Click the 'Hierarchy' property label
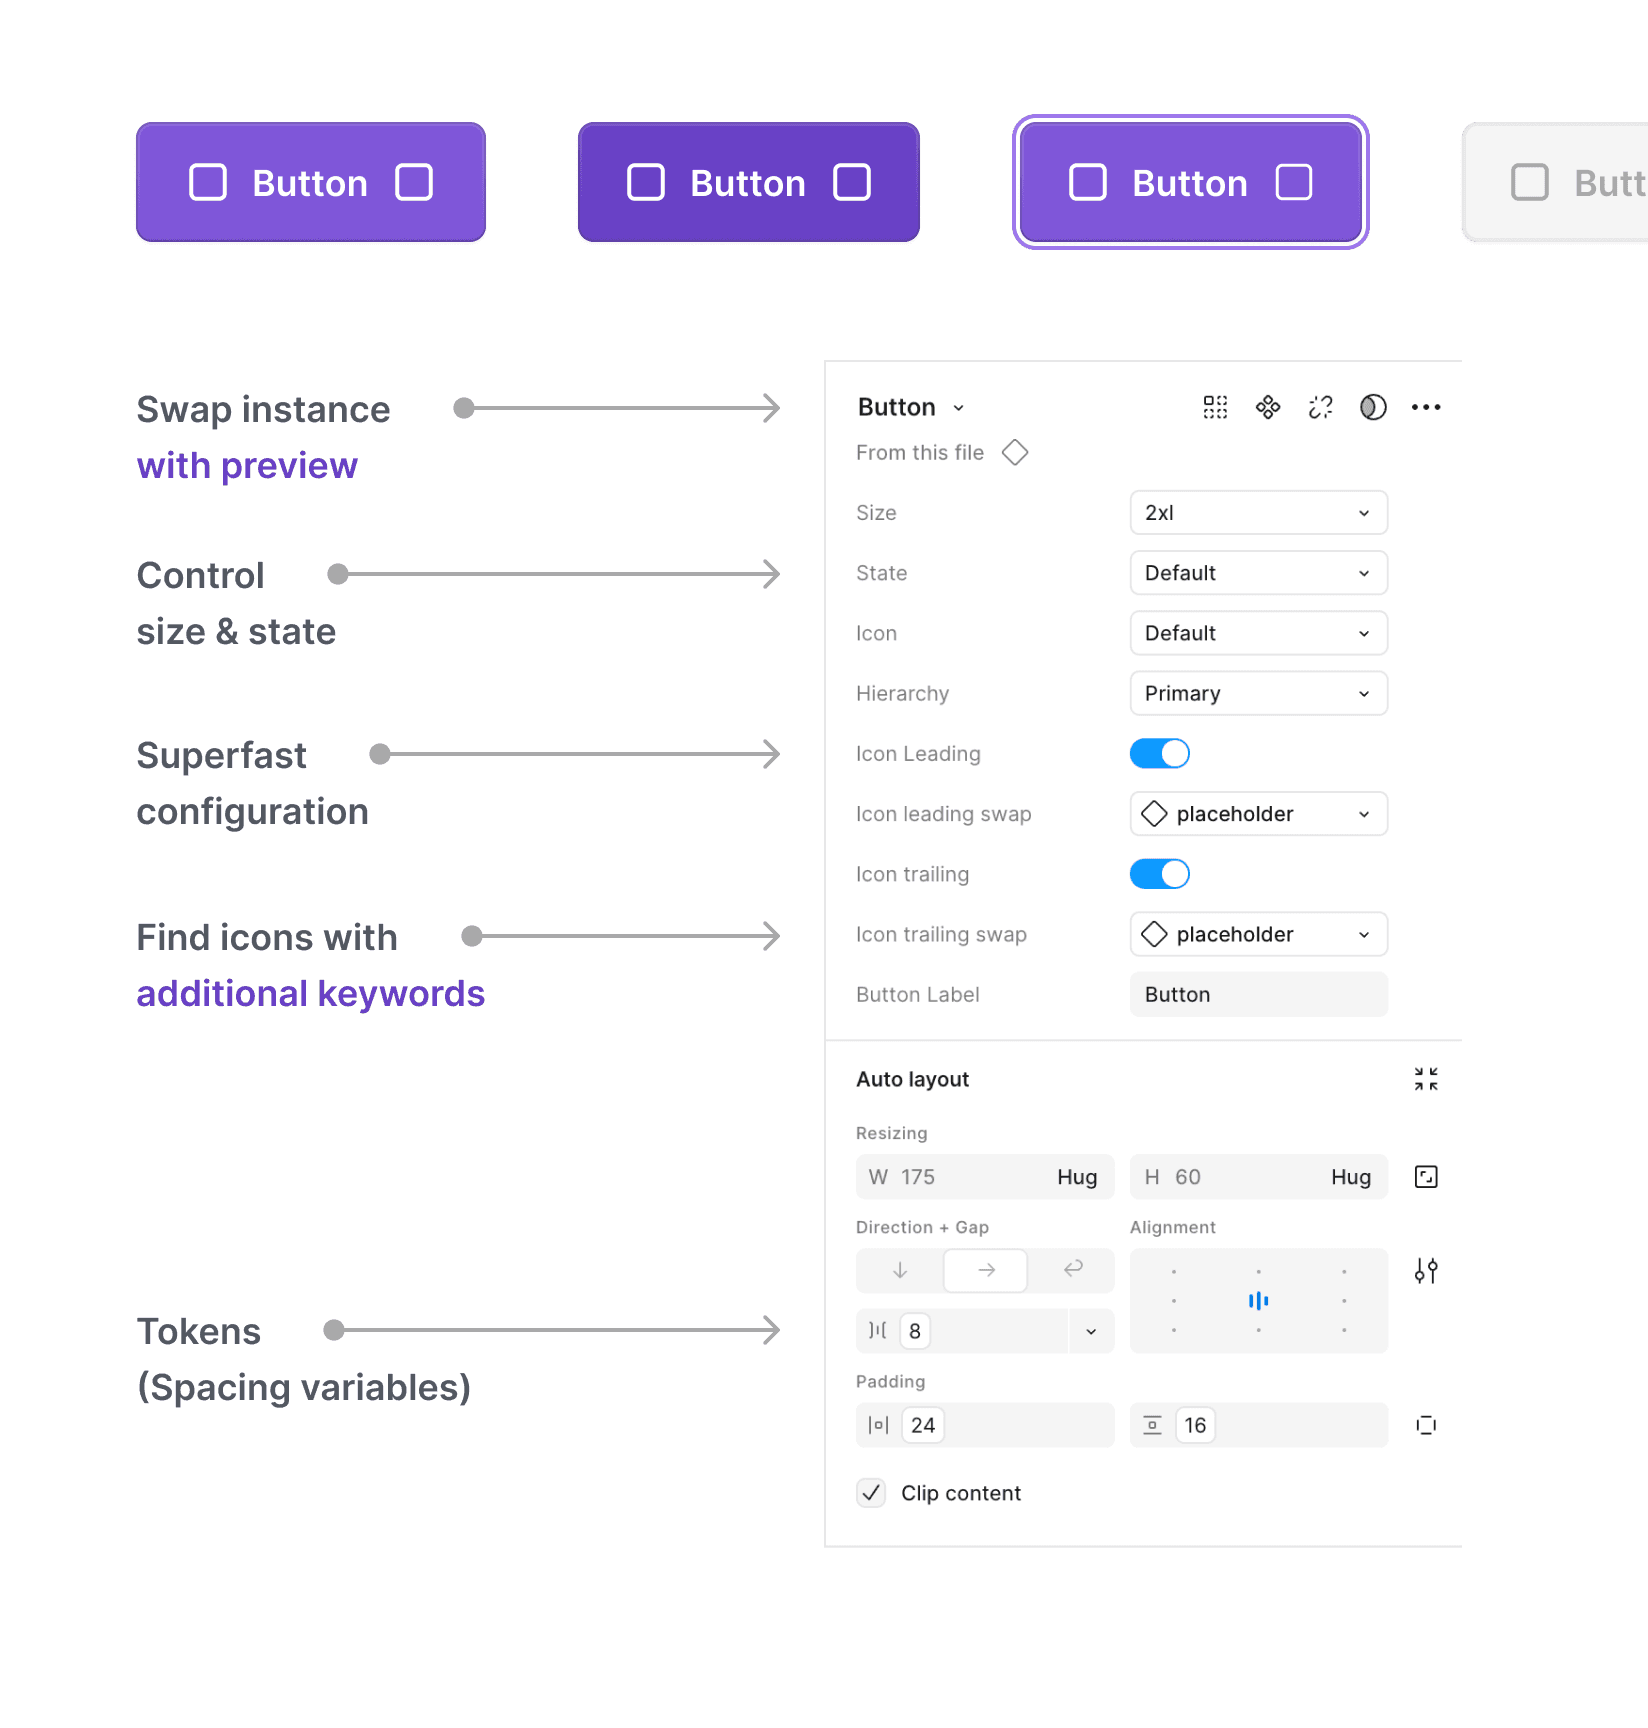The height and width of the screenshot is (1728, 1648). [x=903, y=694]
